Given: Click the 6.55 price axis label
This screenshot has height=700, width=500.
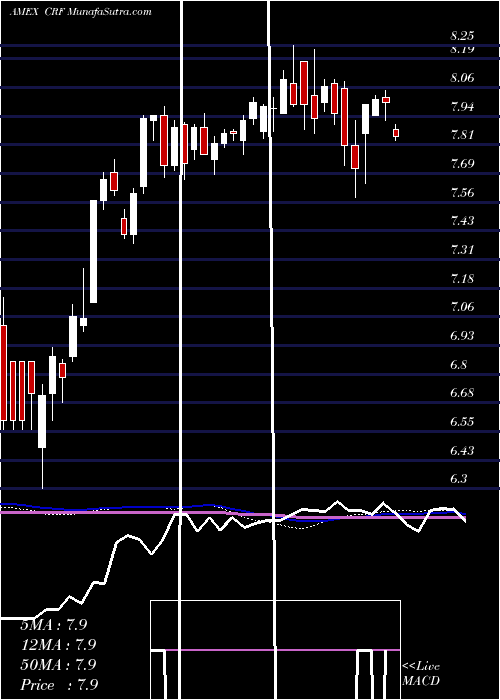Looking at the screenshot, I should click(462, 422).
